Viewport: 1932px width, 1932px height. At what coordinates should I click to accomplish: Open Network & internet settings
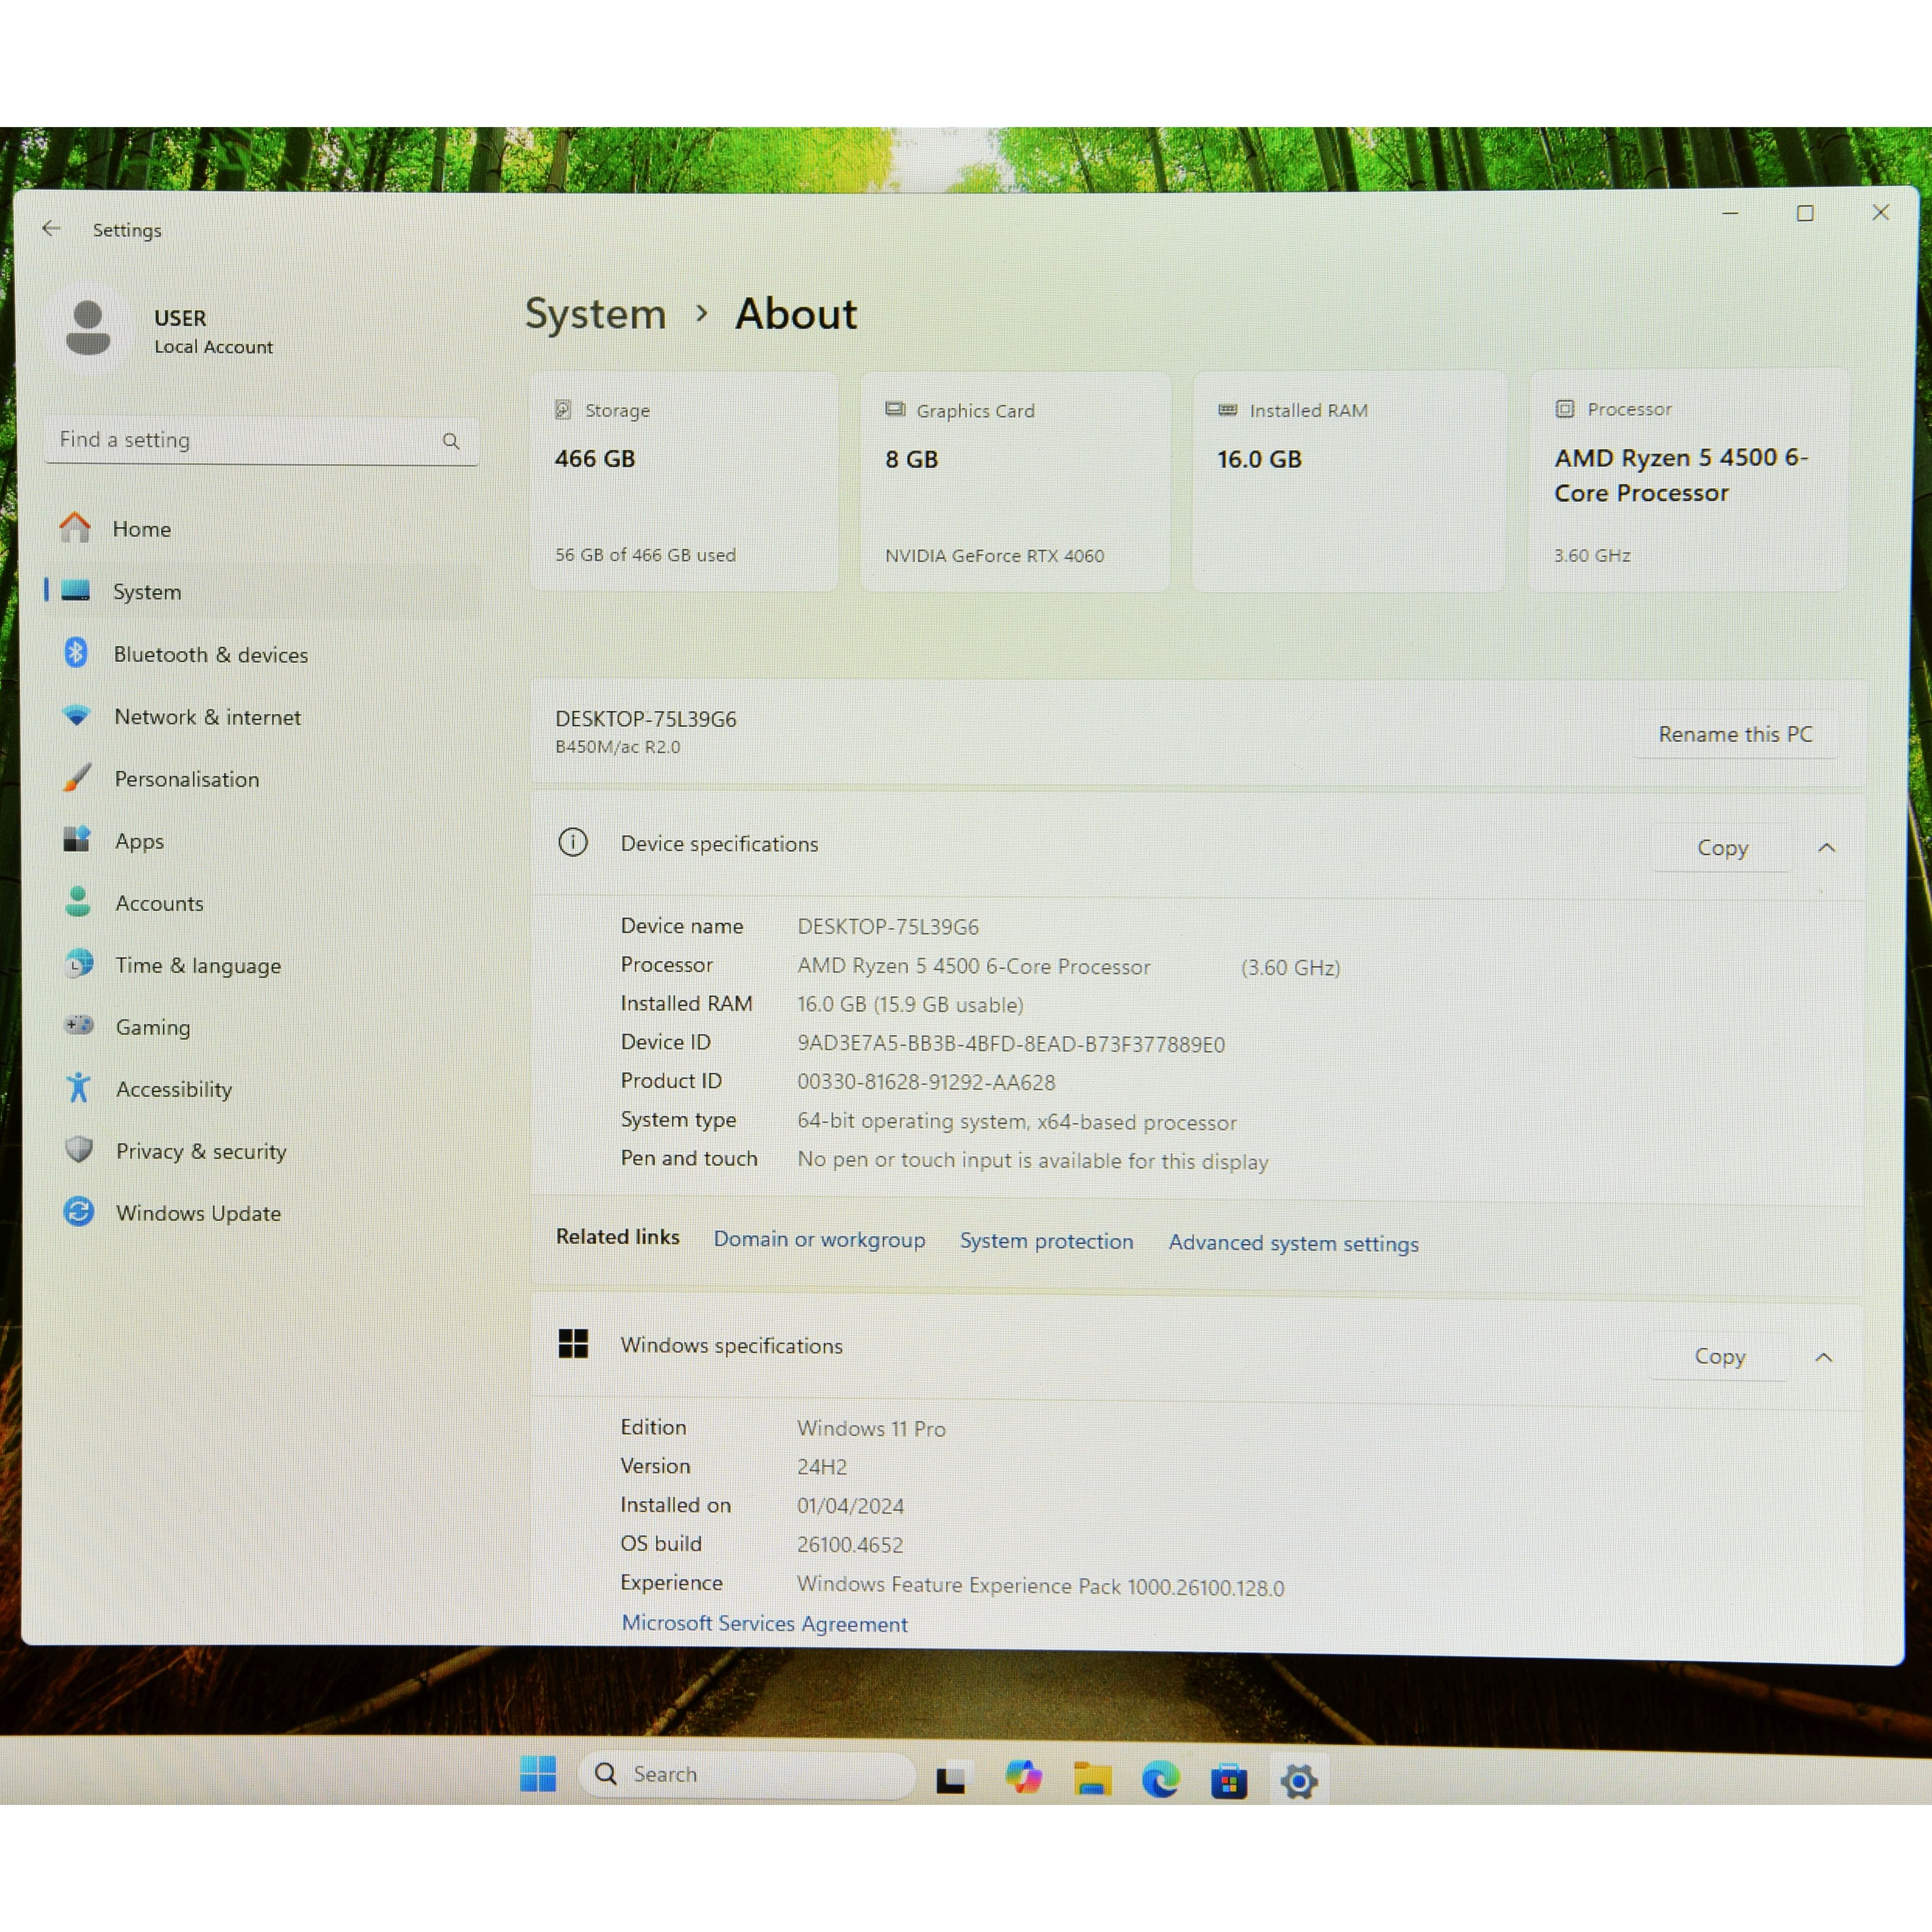tap(263, 717)
